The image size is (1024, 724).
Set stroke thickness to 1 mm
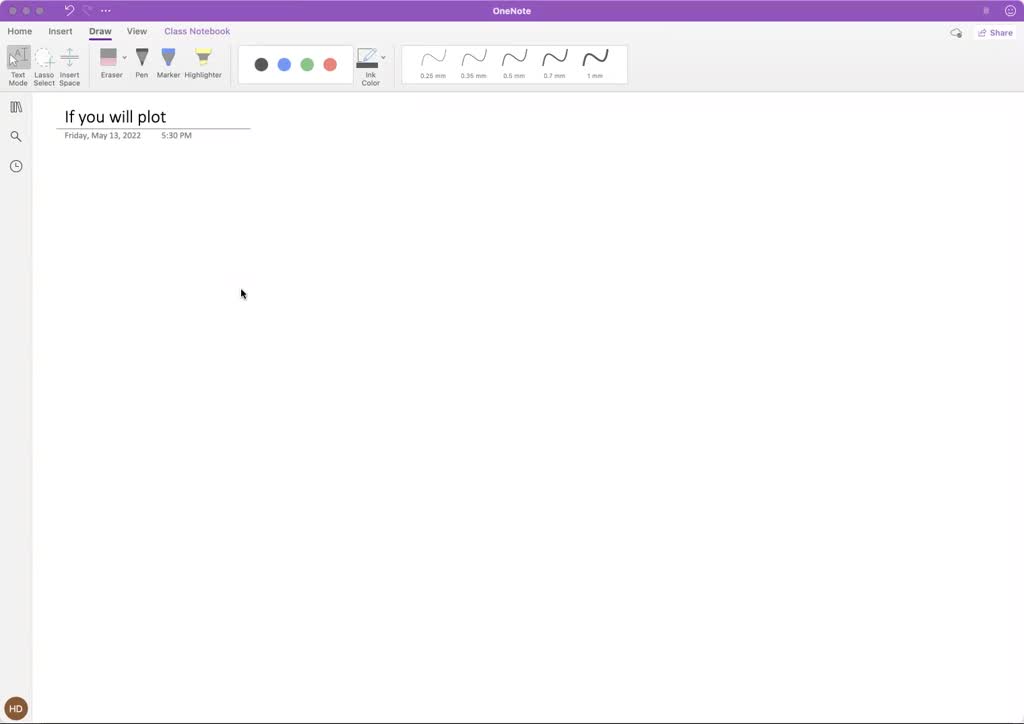[x=595, y=63]
